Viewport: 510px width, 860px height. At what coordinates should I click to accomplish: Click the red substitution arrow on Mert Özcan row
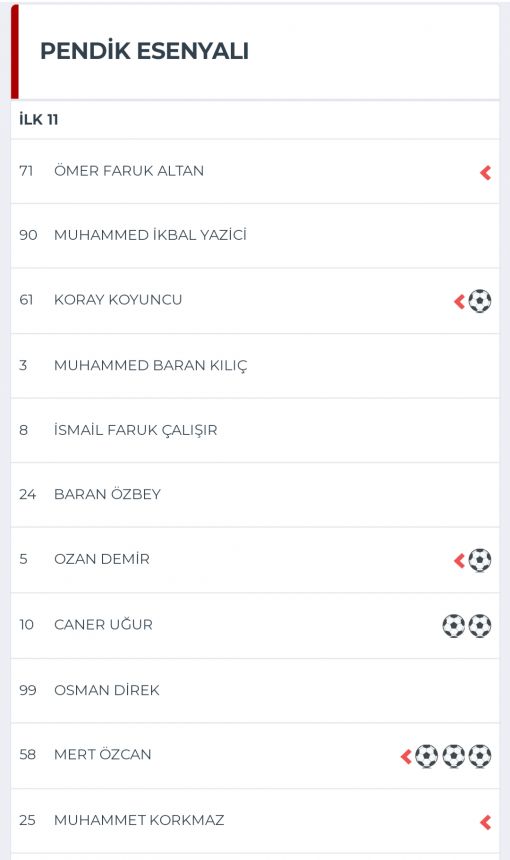point(406,756)
